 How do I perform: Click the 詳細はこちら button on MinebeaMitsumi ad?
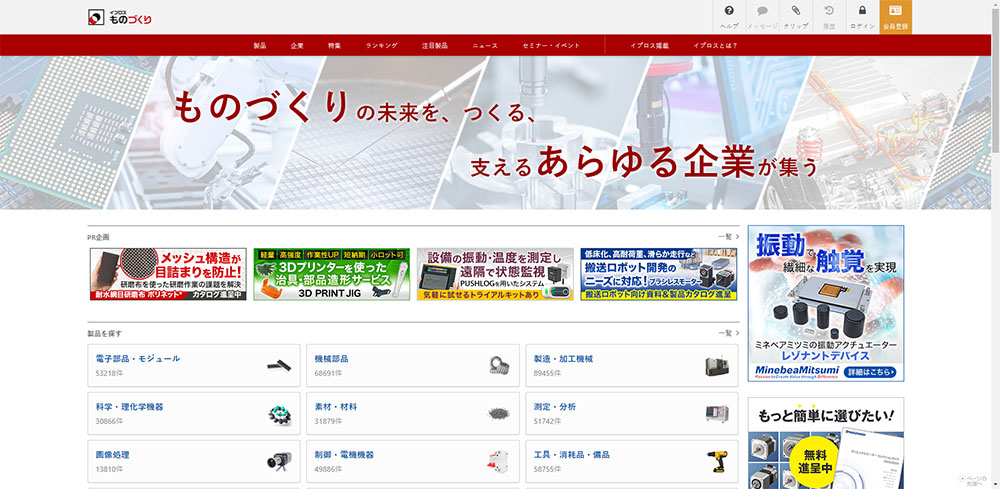870,371
